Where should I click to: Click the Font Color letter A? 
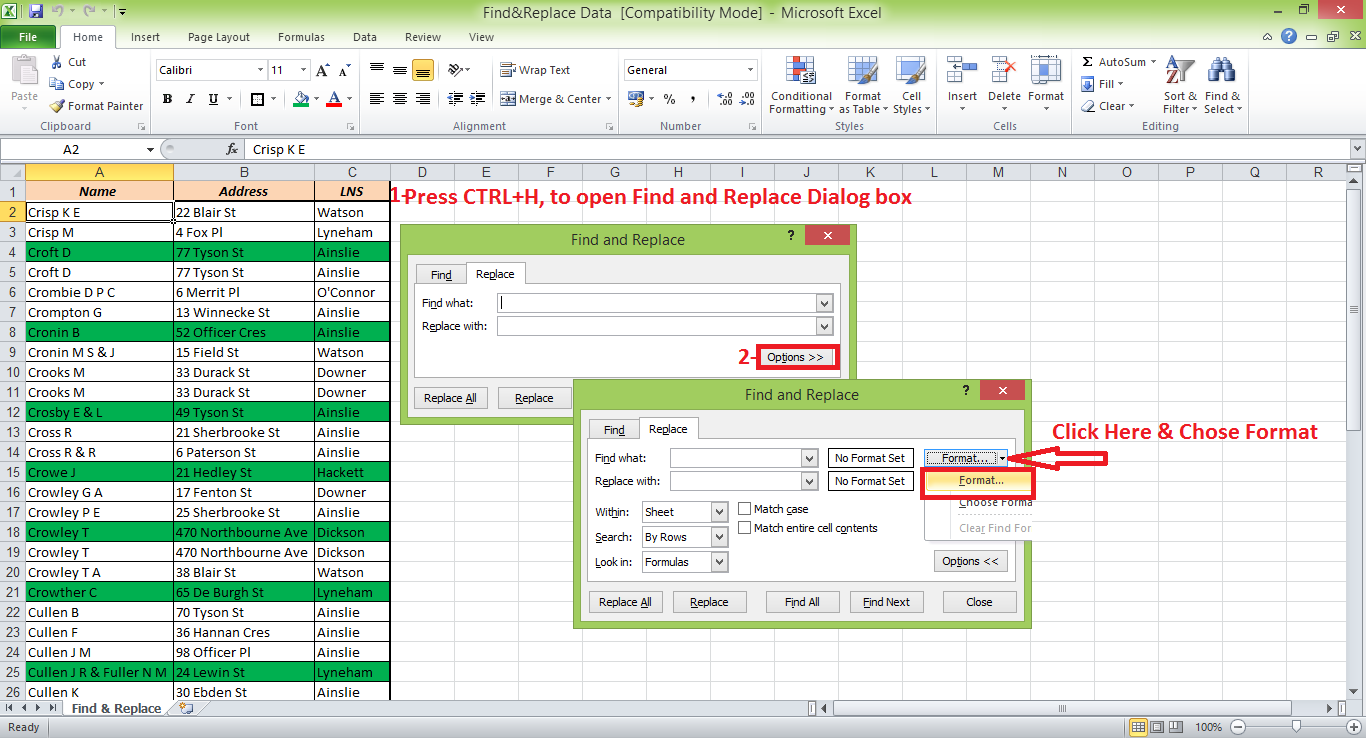point(334,99)
